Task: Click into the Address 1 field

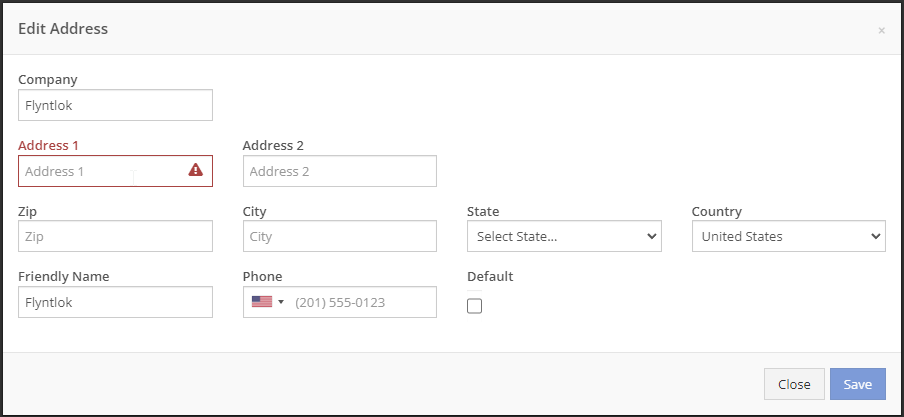Action: (115, 171)
